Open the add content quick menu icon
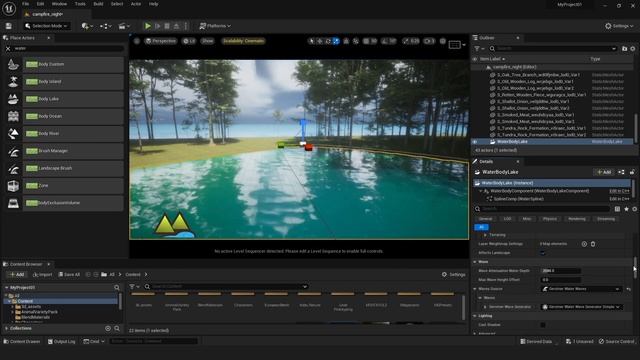This screenshot has width=640, height=360. point(87,26)
